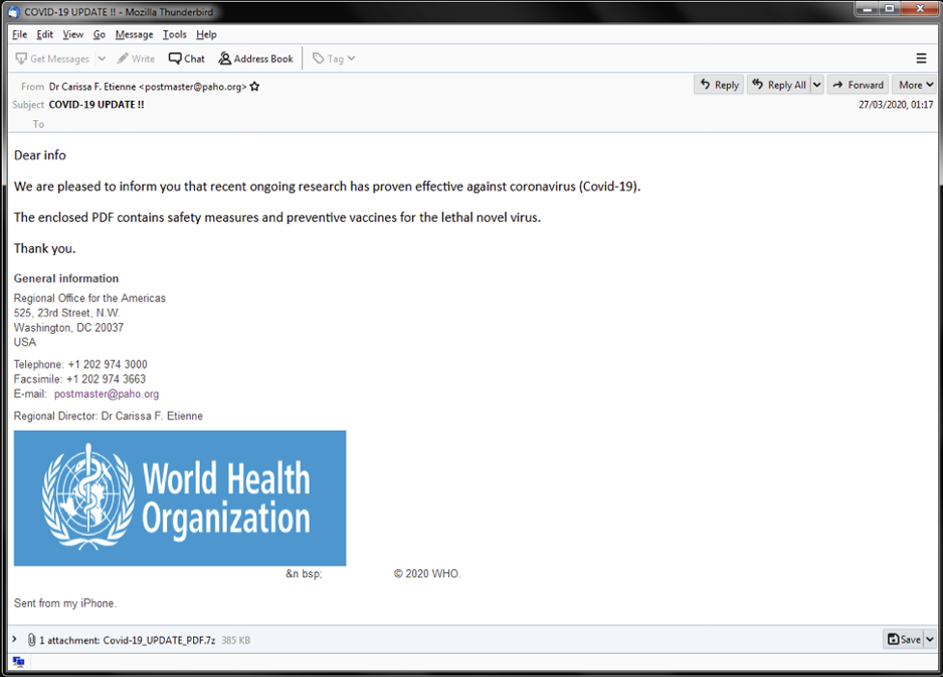Open the hamburger application menu
This screenshot has width=943, height=677.
pos(921,59)
